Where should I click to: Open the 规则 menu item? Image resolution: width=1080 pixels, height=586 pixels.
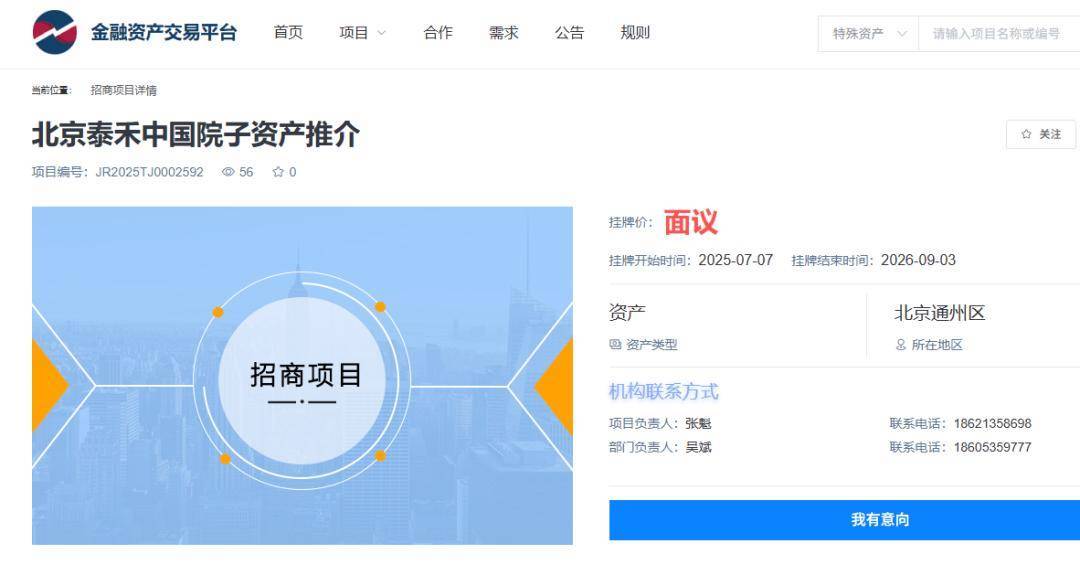(x=635, y=32)
